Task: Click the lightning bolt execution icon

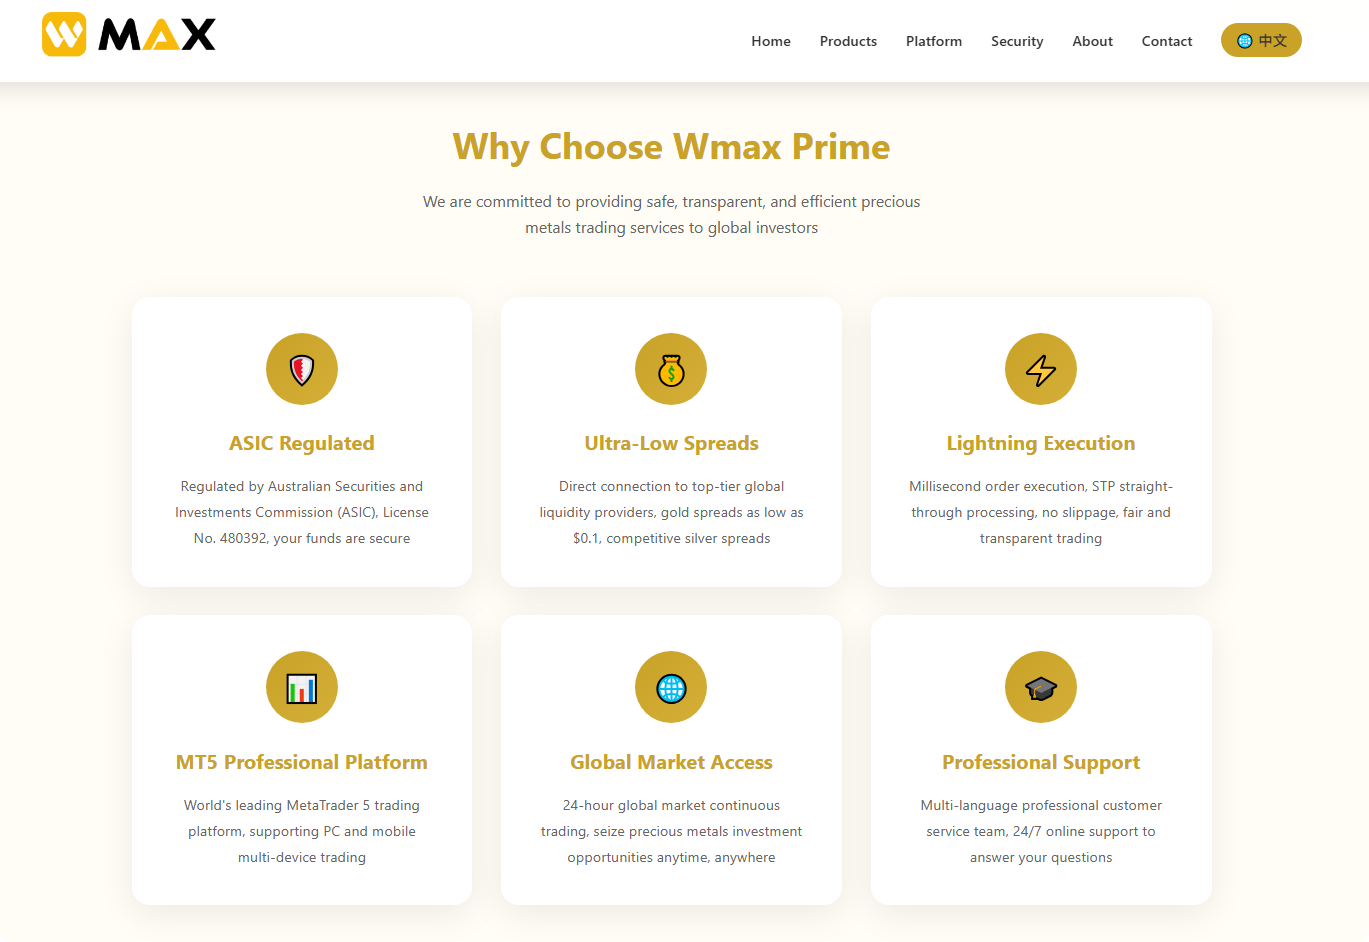Action: pos(1041,370)
